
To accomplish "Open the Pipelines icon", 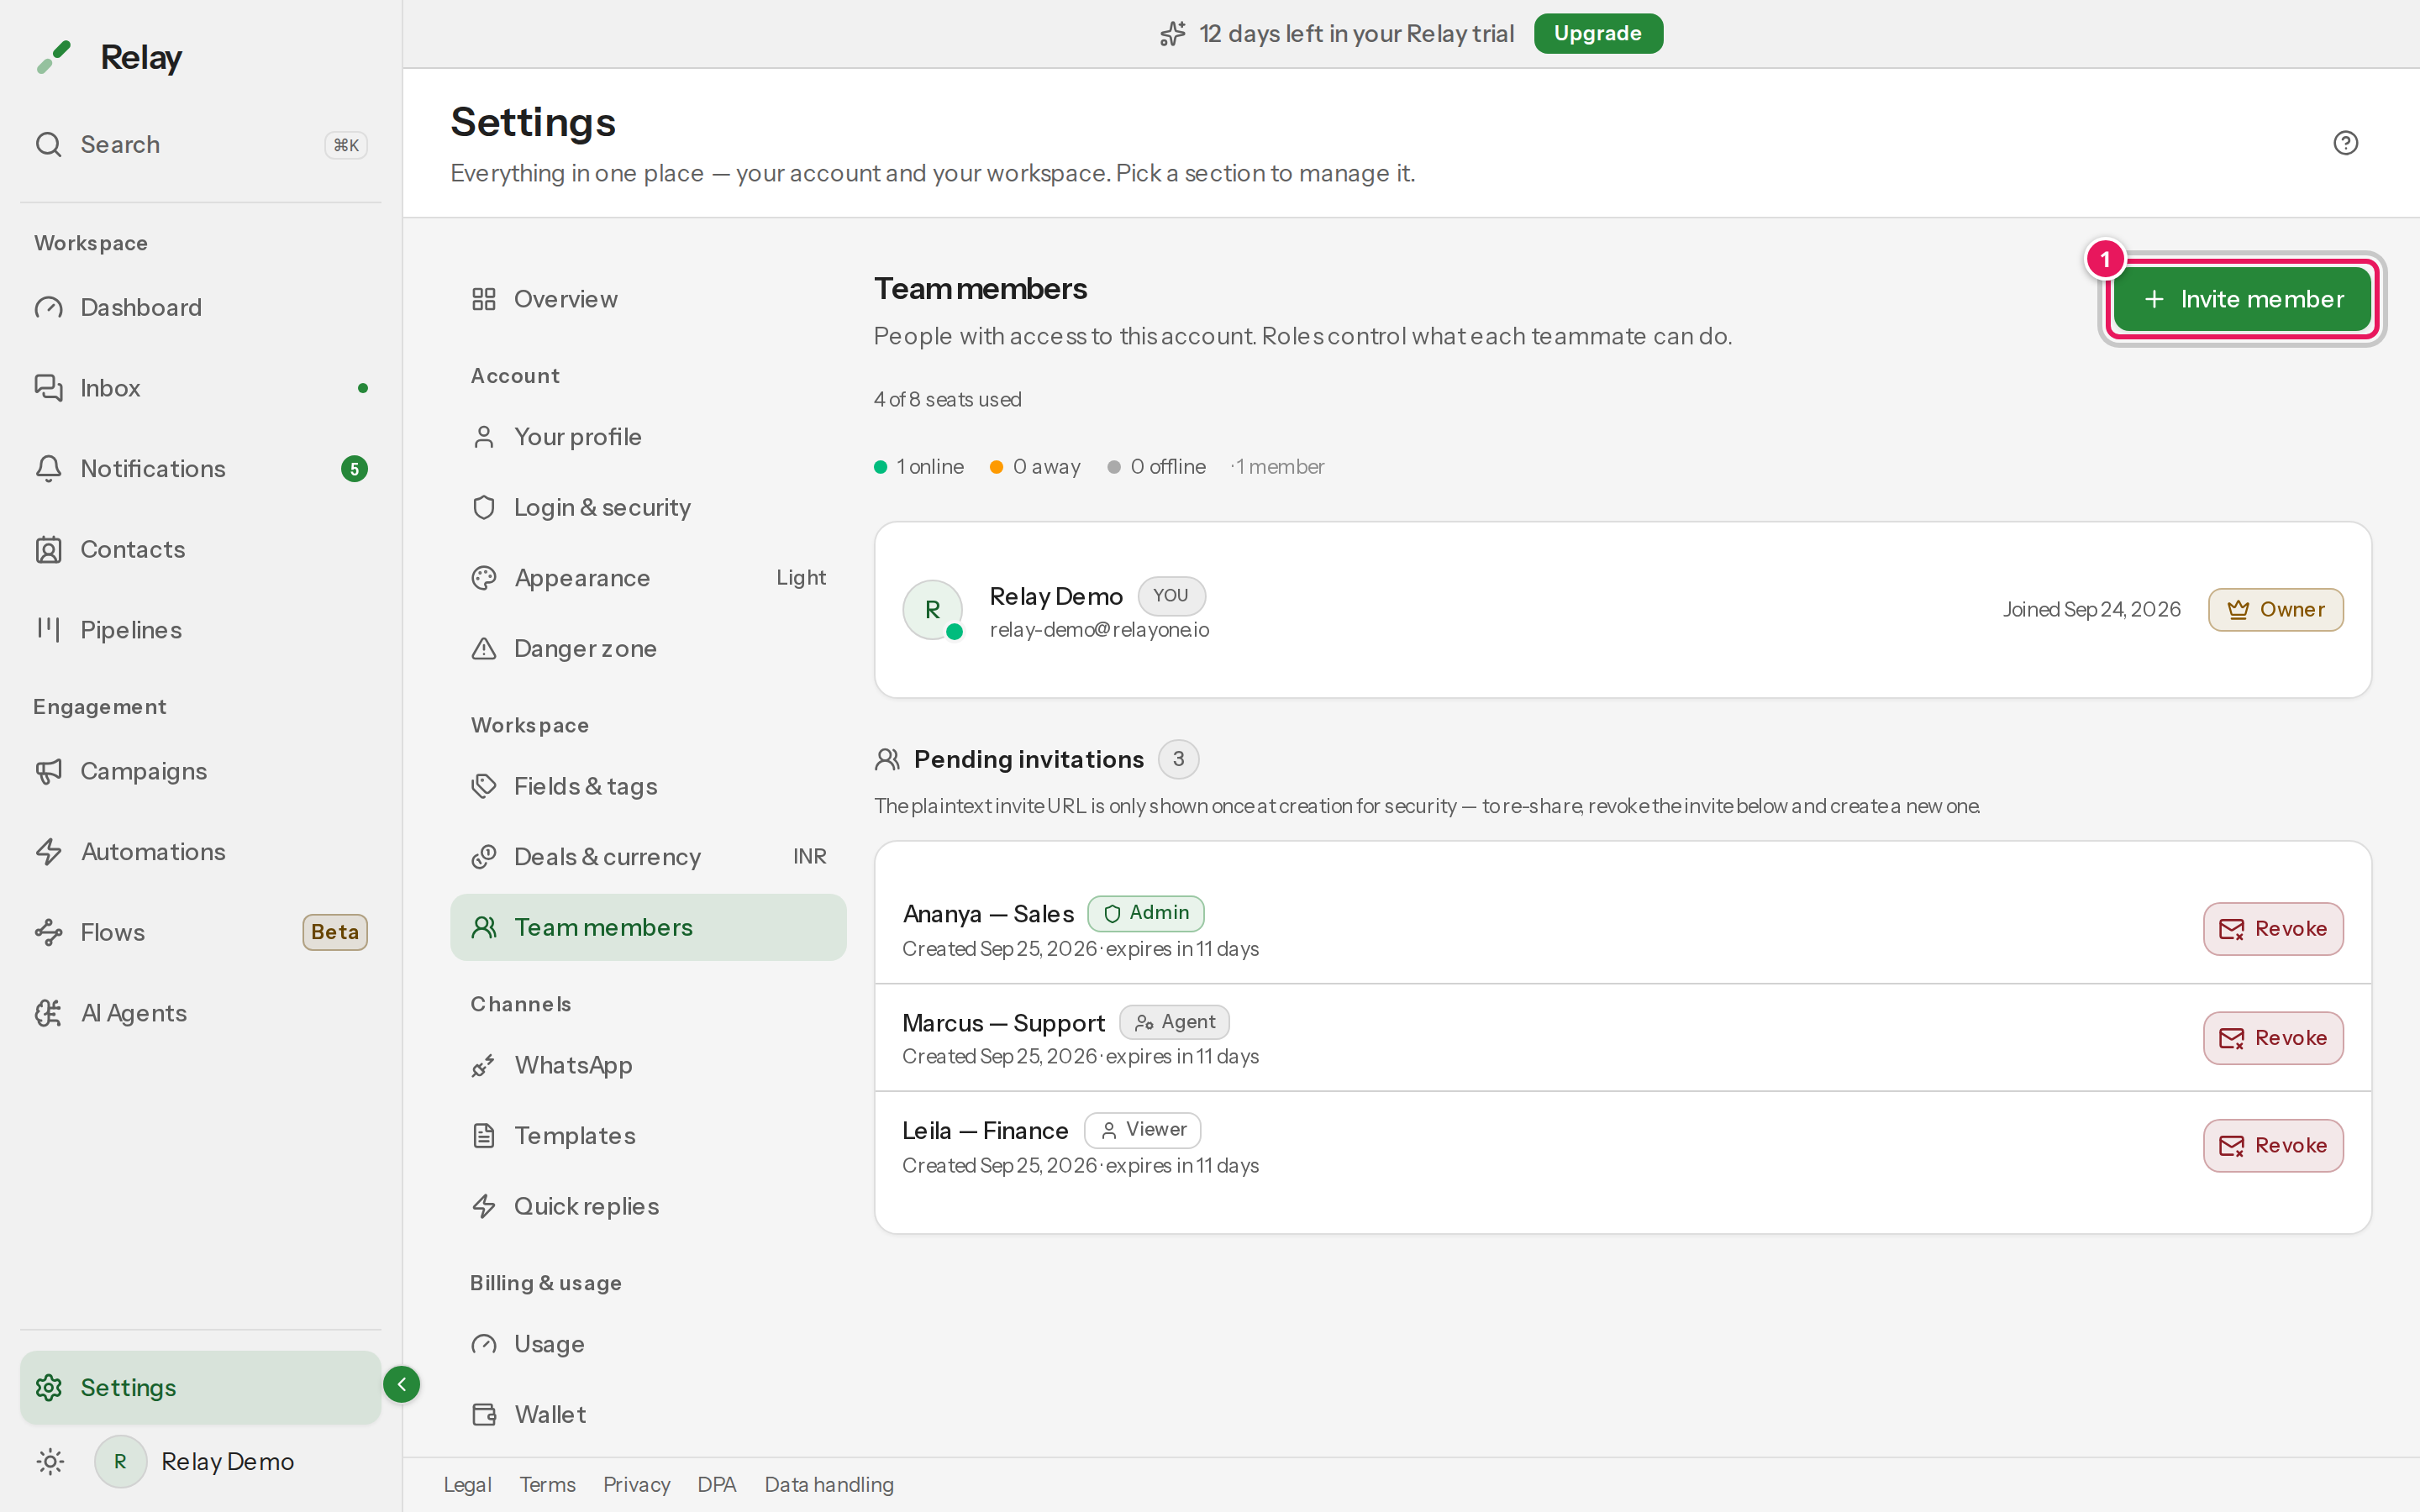I will click(49, 630).
